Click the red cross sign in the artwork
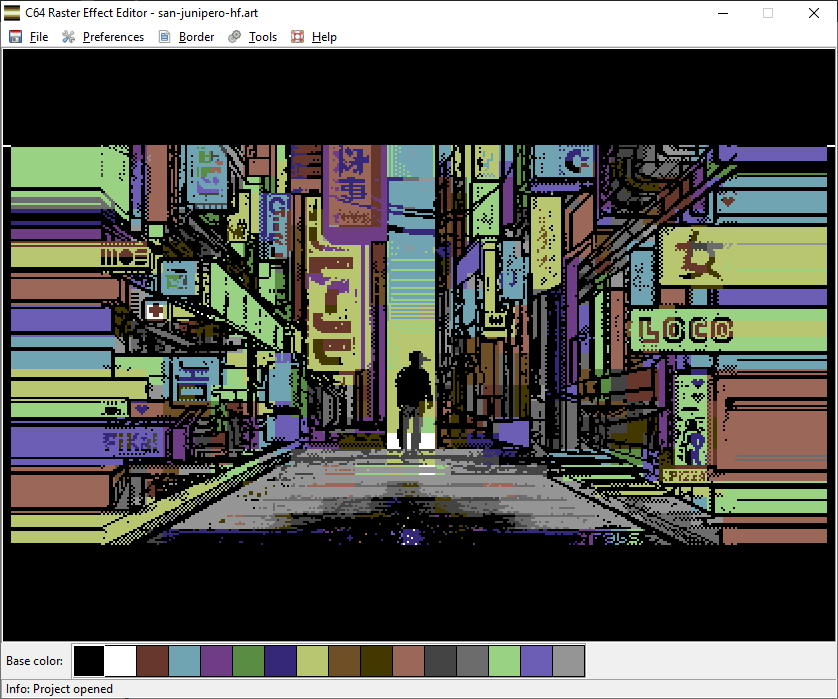Screen dimensions: 838x699 click(x=156, y=310)
